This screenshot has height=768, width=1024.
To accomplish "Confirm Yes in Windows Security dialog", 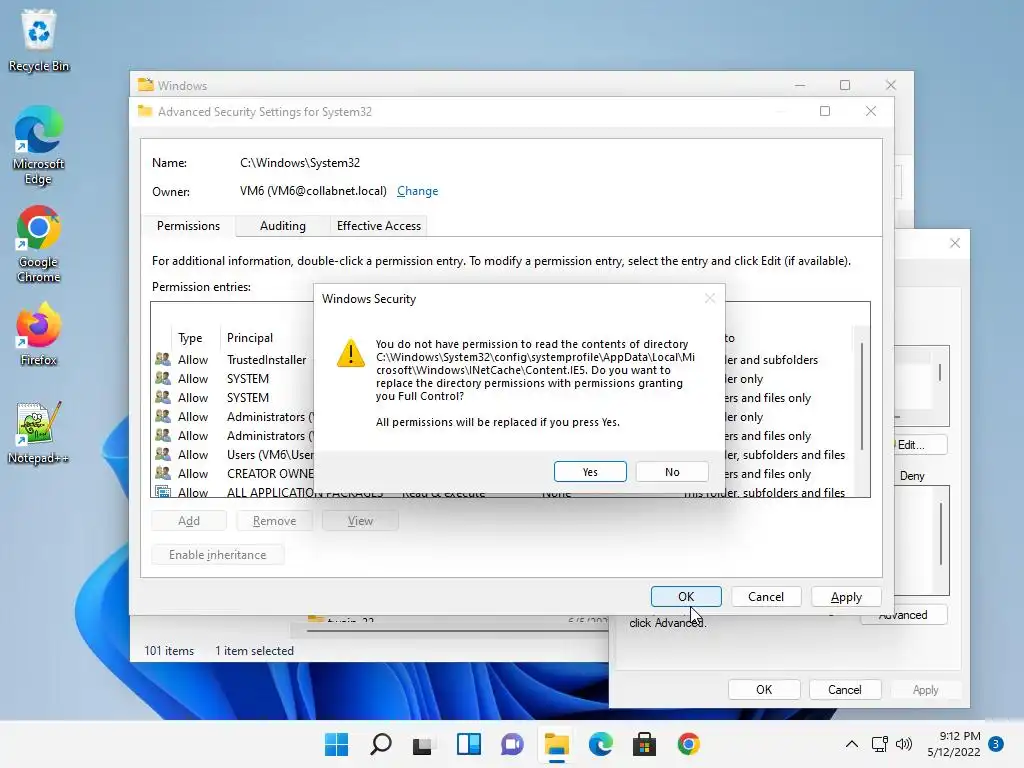I will (590, 472).
